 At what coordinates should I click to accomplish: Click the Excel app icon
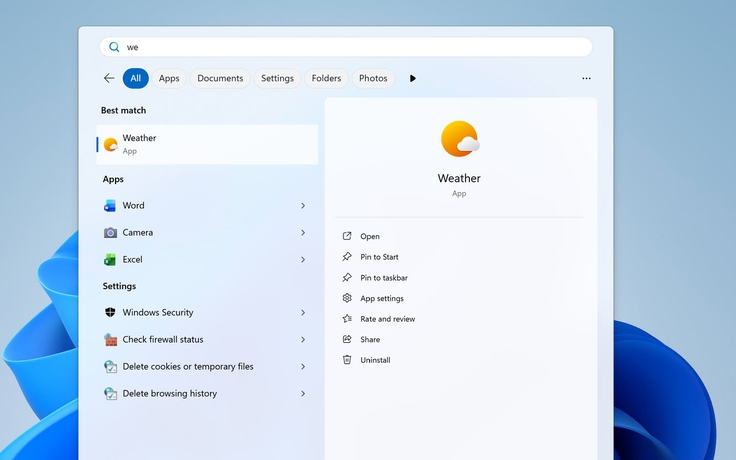pyautogui.click(x=110, y=260)
